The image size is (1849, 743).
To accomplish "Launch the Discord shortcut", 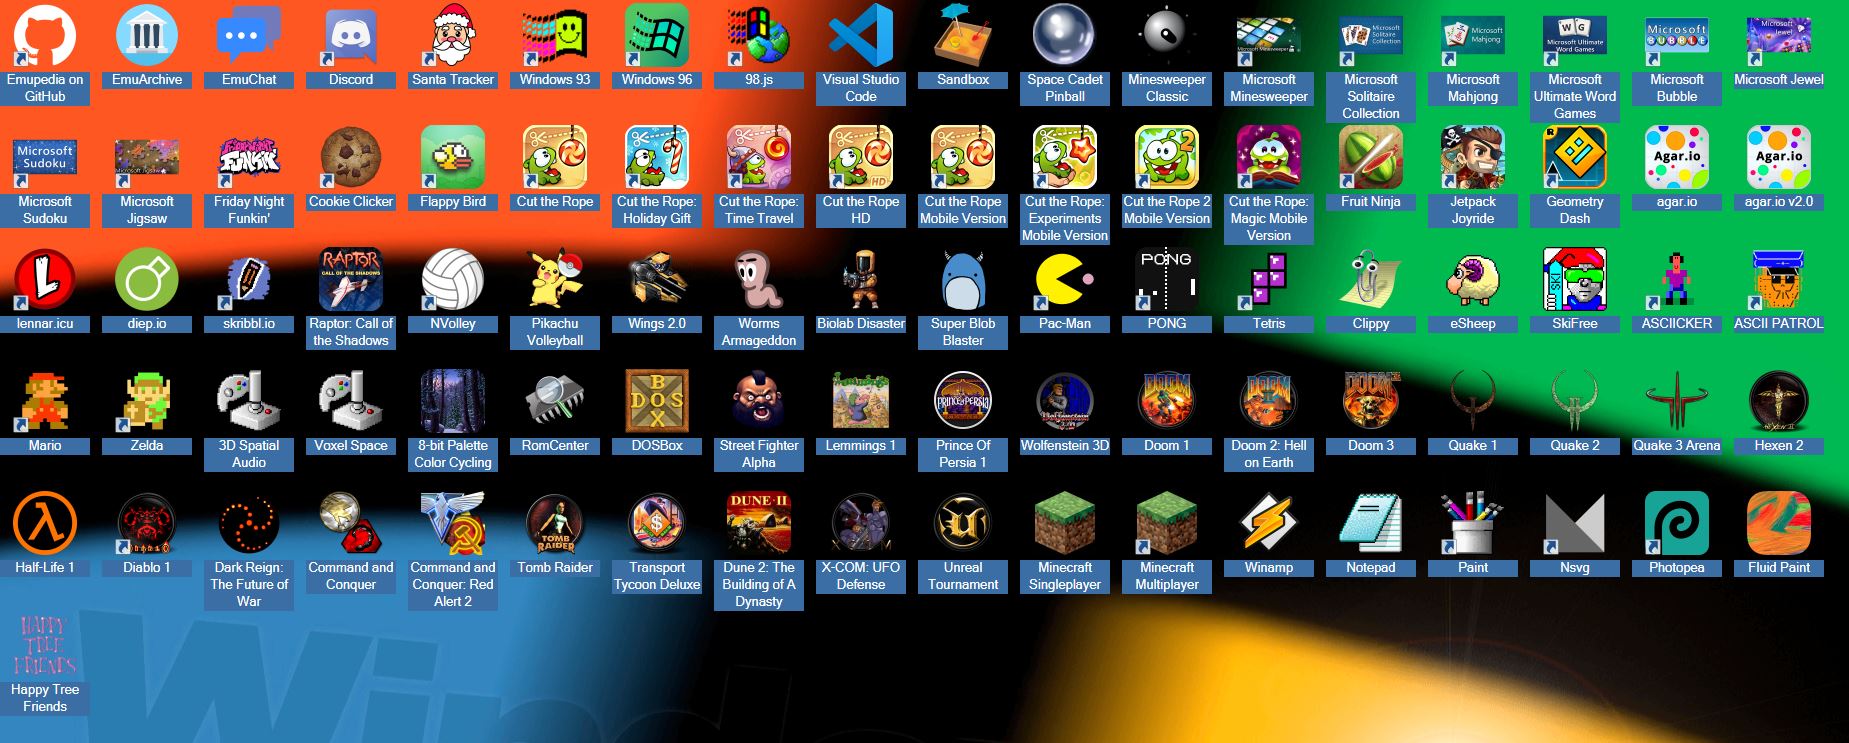I will pyautogui.click(x=351, y=36).
